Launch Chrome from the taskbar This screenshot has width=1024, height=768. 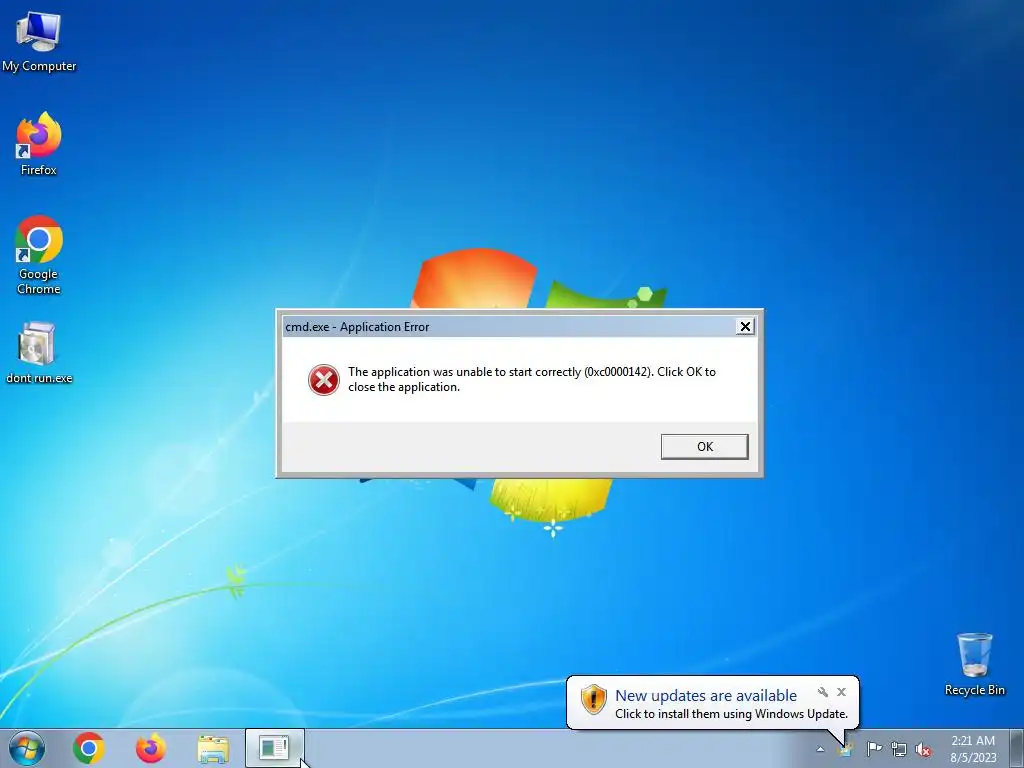point(89,748)
